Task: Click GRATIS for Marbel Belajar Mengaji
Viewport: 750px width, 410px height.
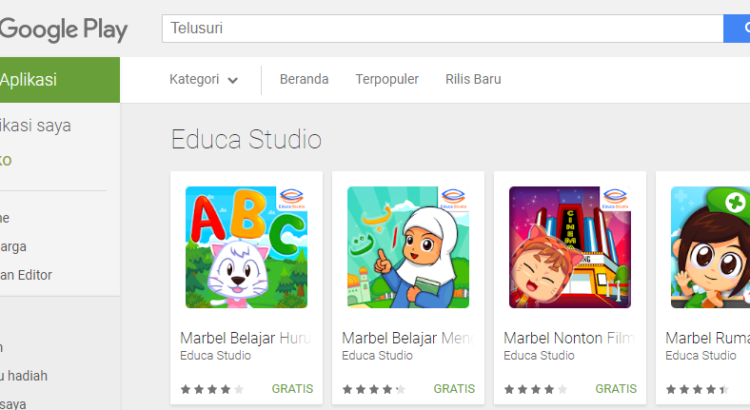Action: tap(454, 389)
